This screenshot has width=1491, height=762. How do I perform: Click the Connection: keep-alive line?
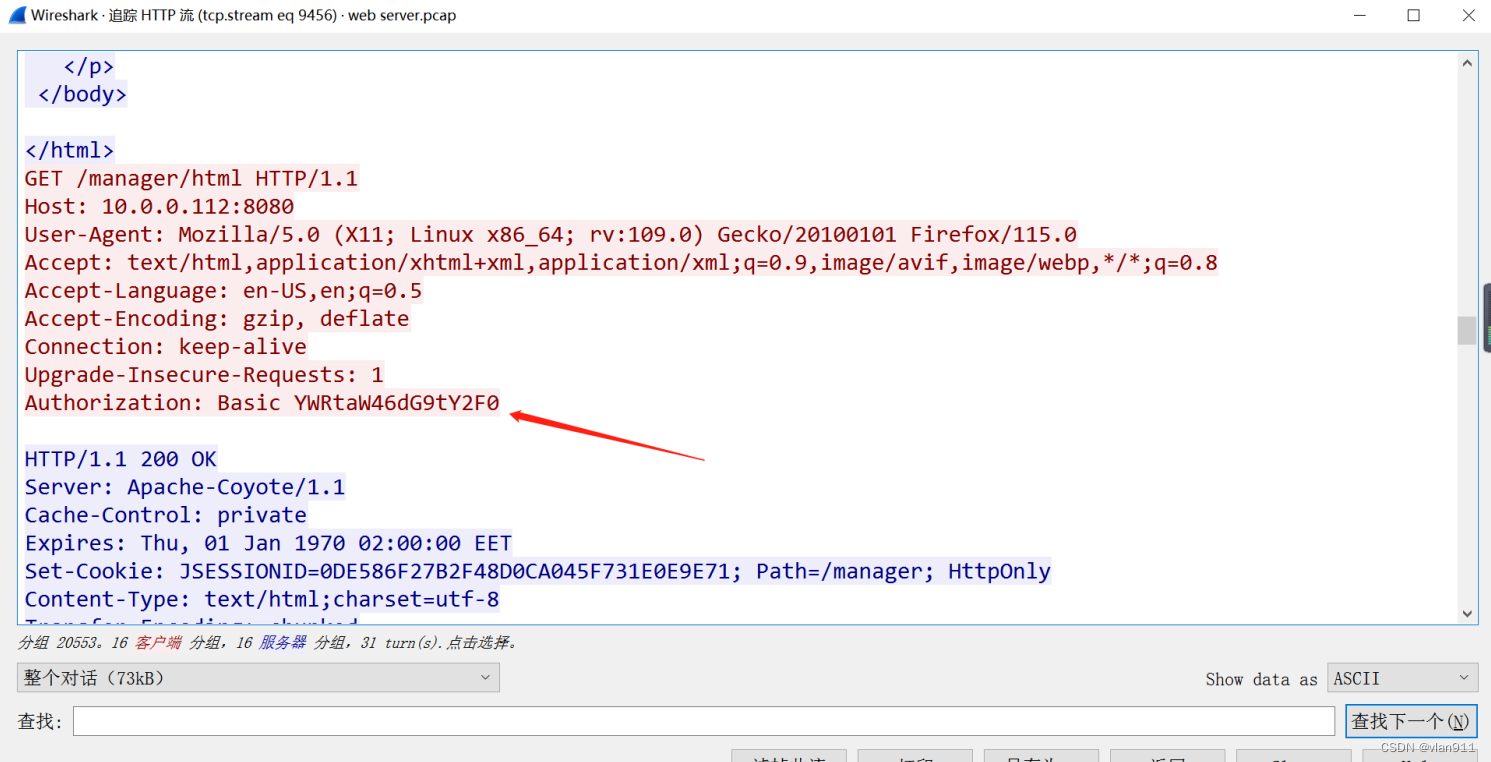click(166, 347)
